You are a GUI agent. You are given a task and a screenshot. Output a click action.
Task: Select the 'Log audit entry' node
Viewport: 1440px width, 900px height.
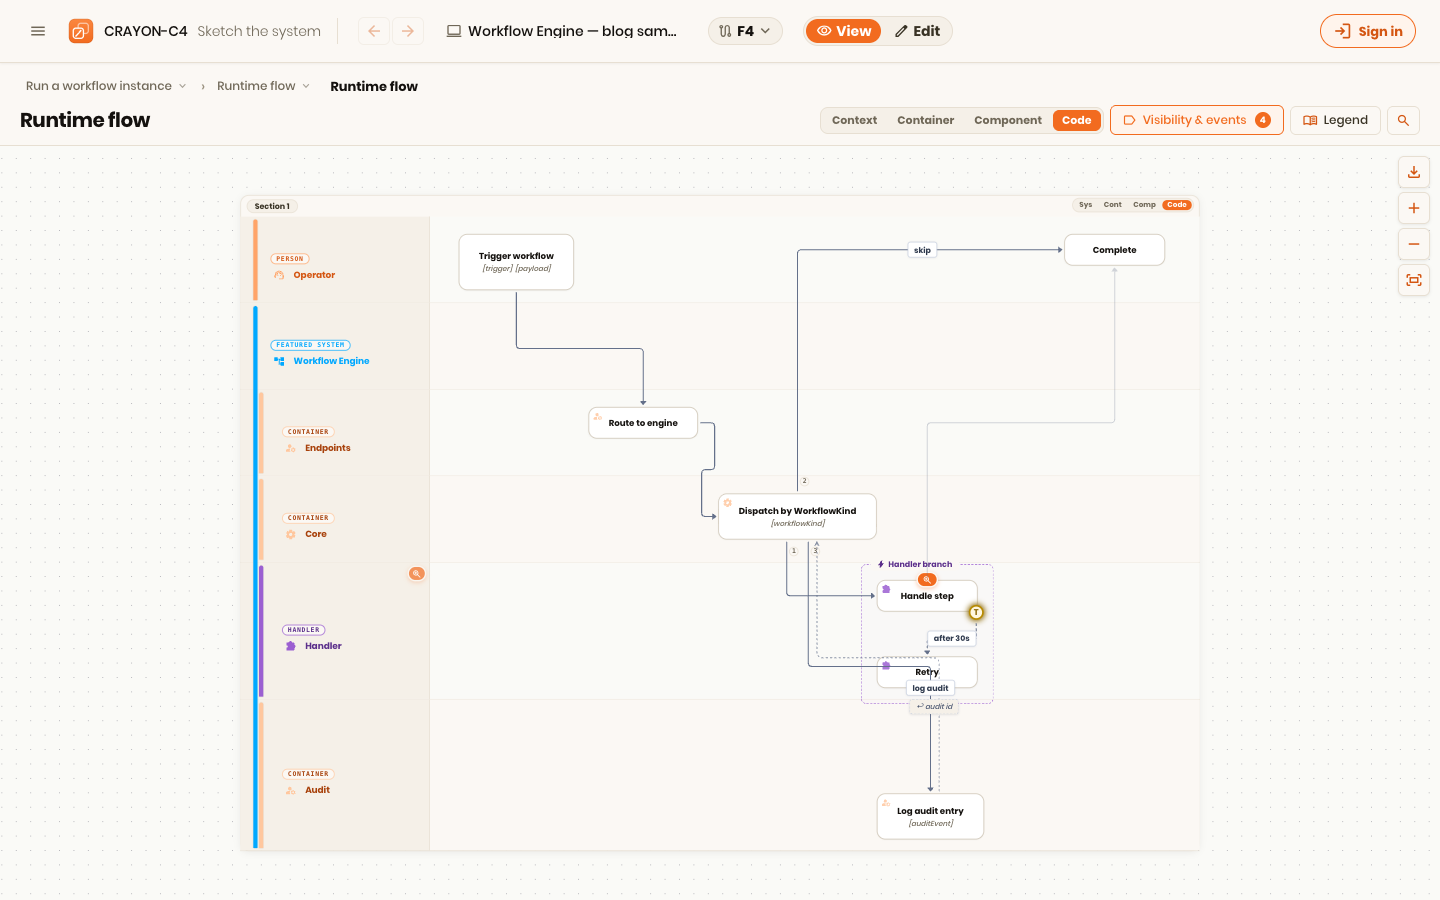pyautogui.click(x=930, y=817)
